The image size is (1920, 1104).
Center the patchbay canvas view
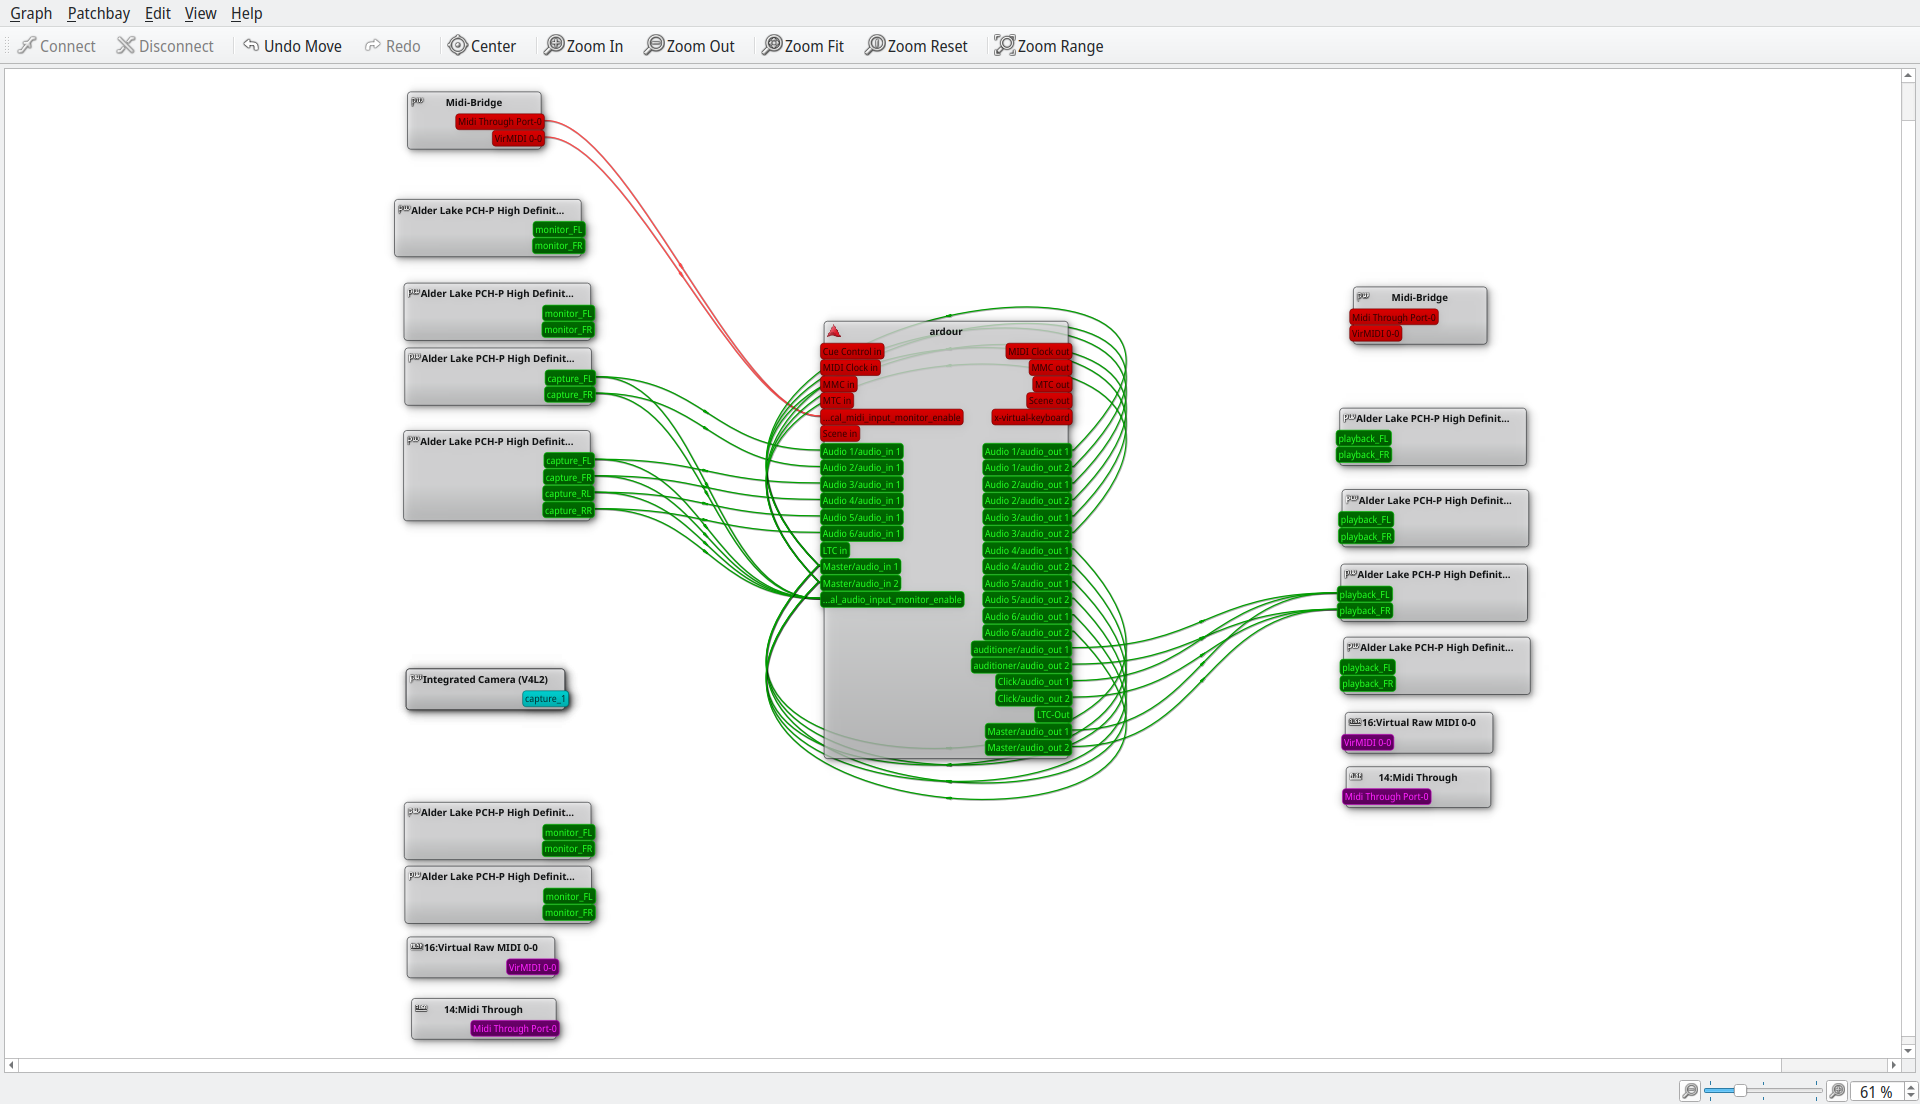pos(482,46)
